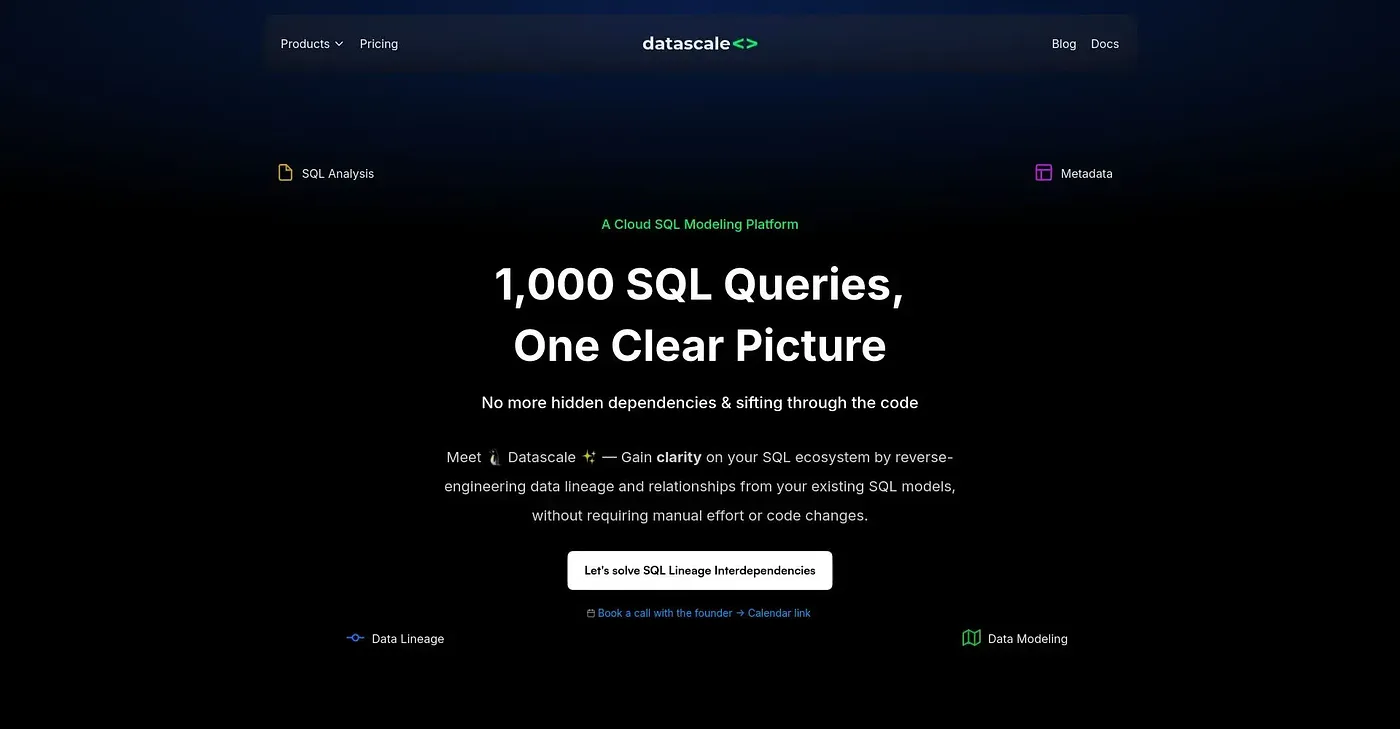Click the 1,000 SQL Queries heading line
Image resolution: width=1400 pixels, height=729 pixels.
699,284
